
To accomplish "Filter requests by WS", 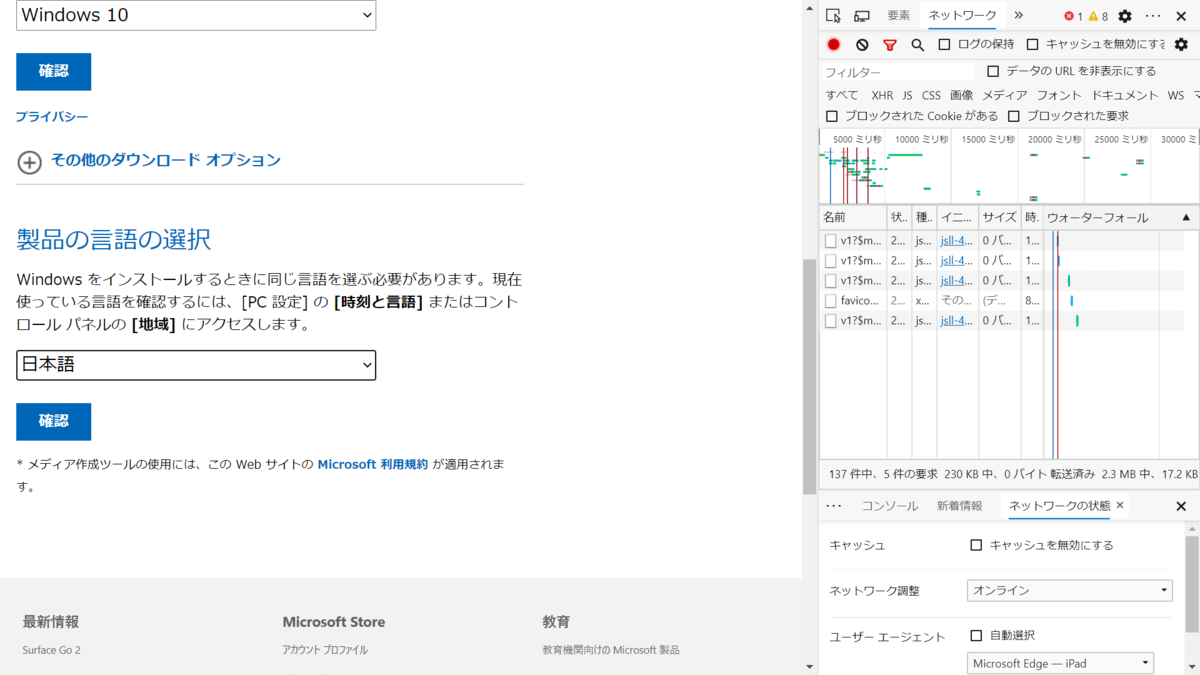I will 1176,95.
